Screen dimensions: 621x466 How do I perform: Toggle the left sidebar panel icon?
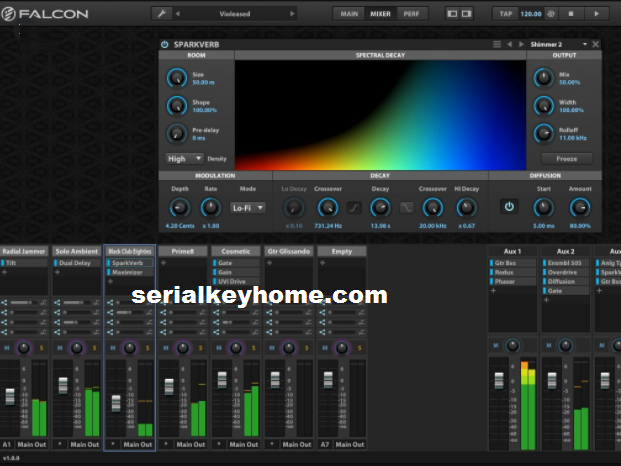452,14
